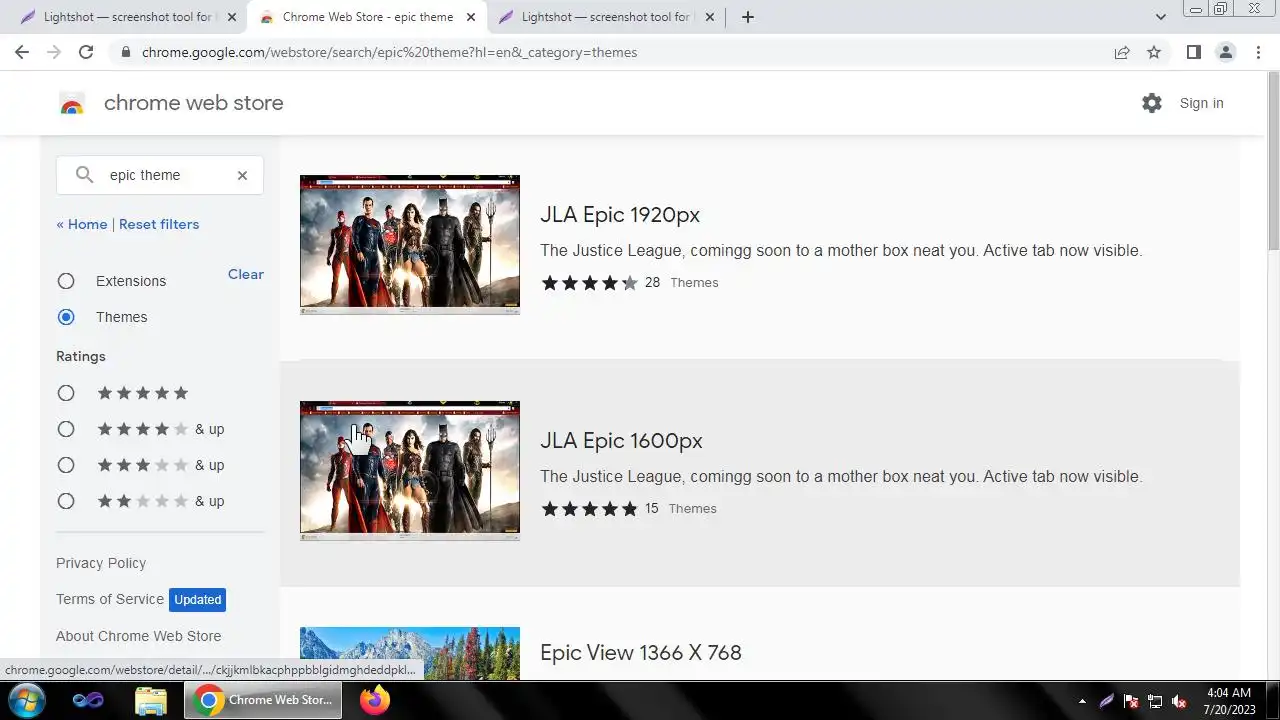Click the 15 ratings star row
Screen dimensions: 1280x720
(589, 509)
